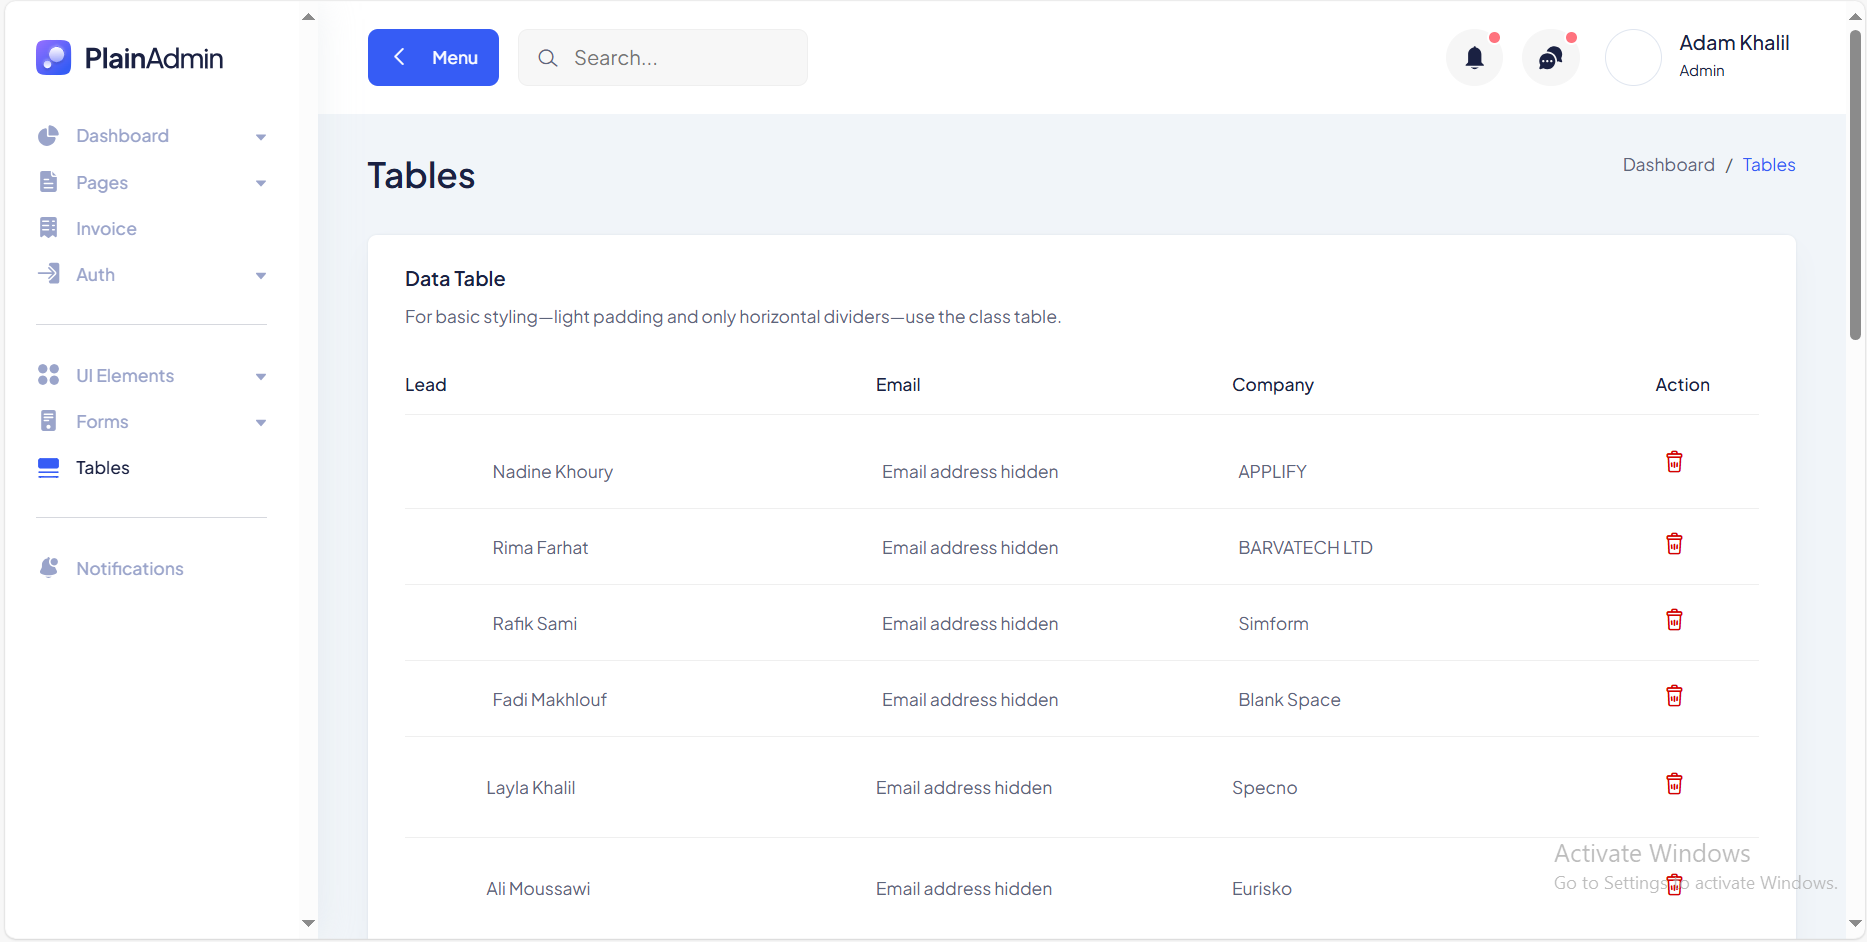
Task: Expand the Forms sidebar submenu
Action: [150, 422]
